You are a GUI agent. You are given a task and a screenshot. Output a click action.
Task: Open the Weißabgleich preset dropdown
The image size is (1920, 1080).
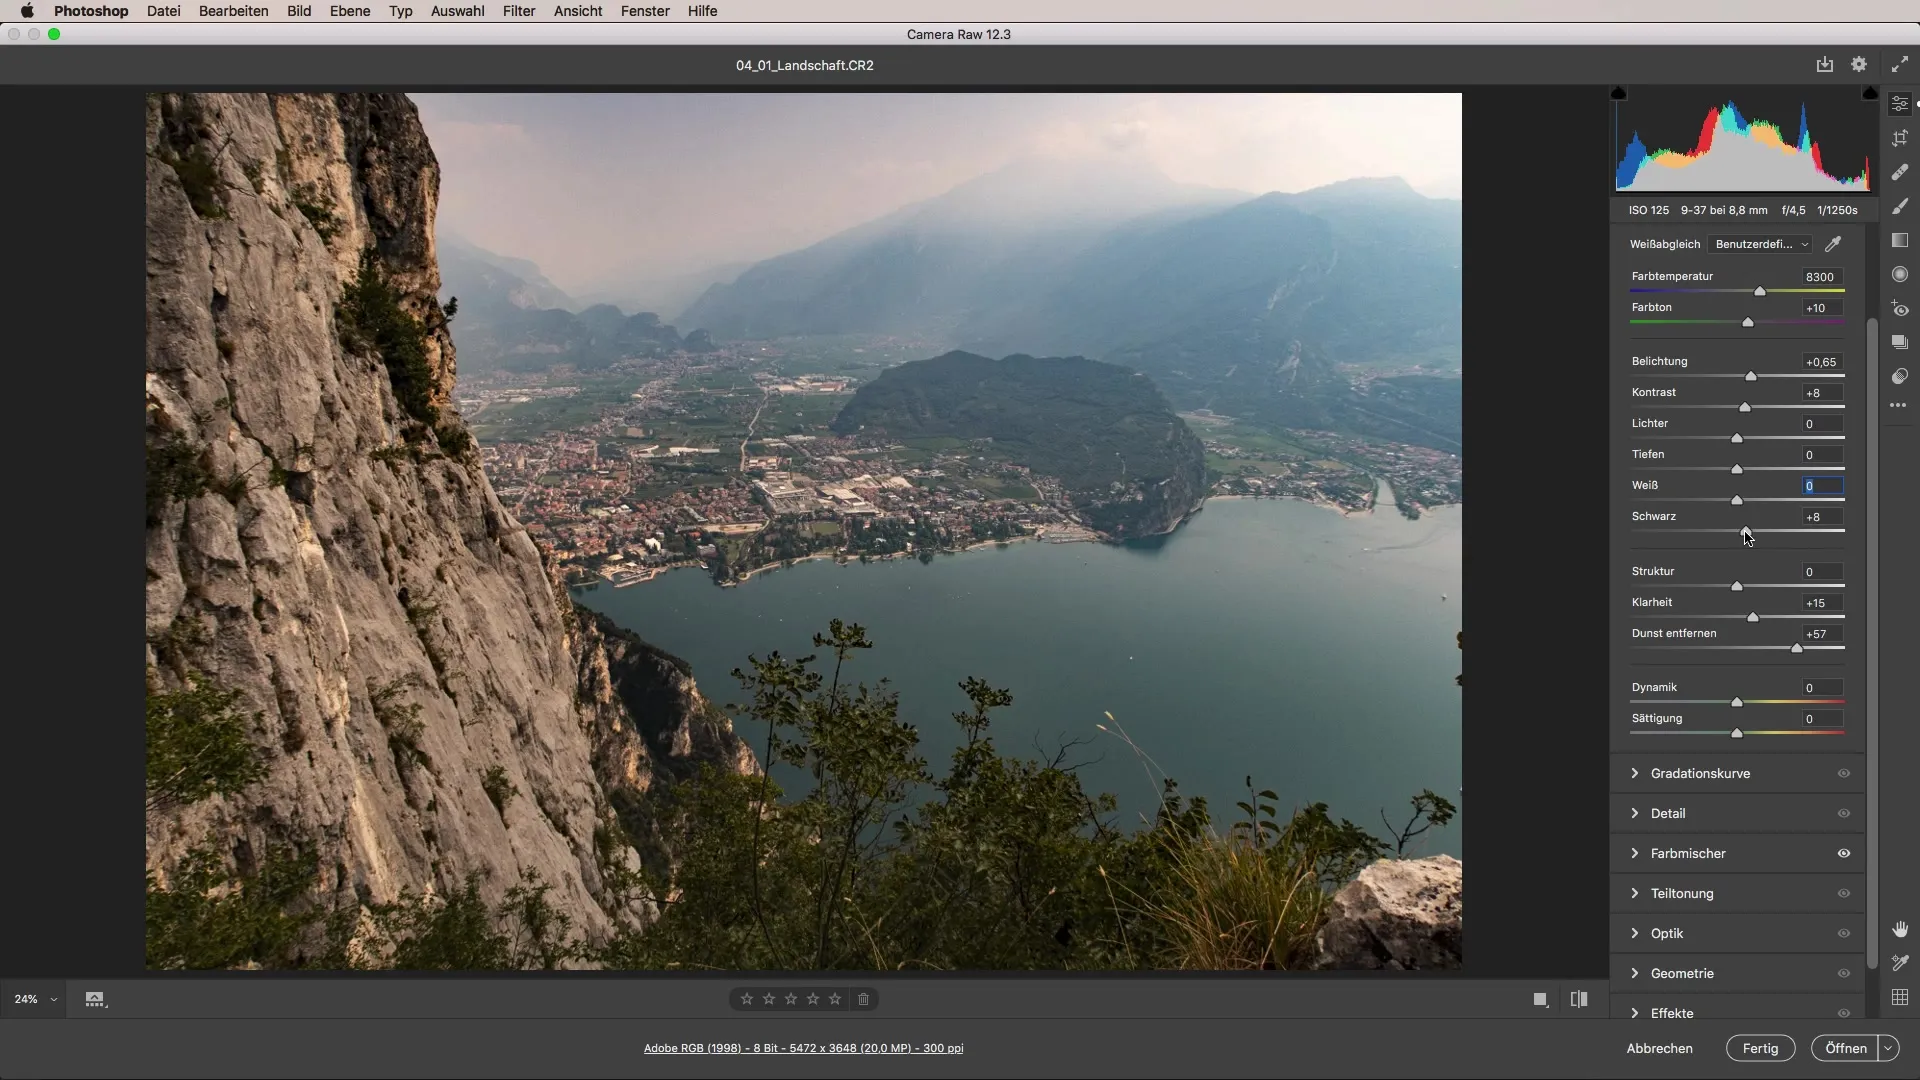[x=1761, y=244]
